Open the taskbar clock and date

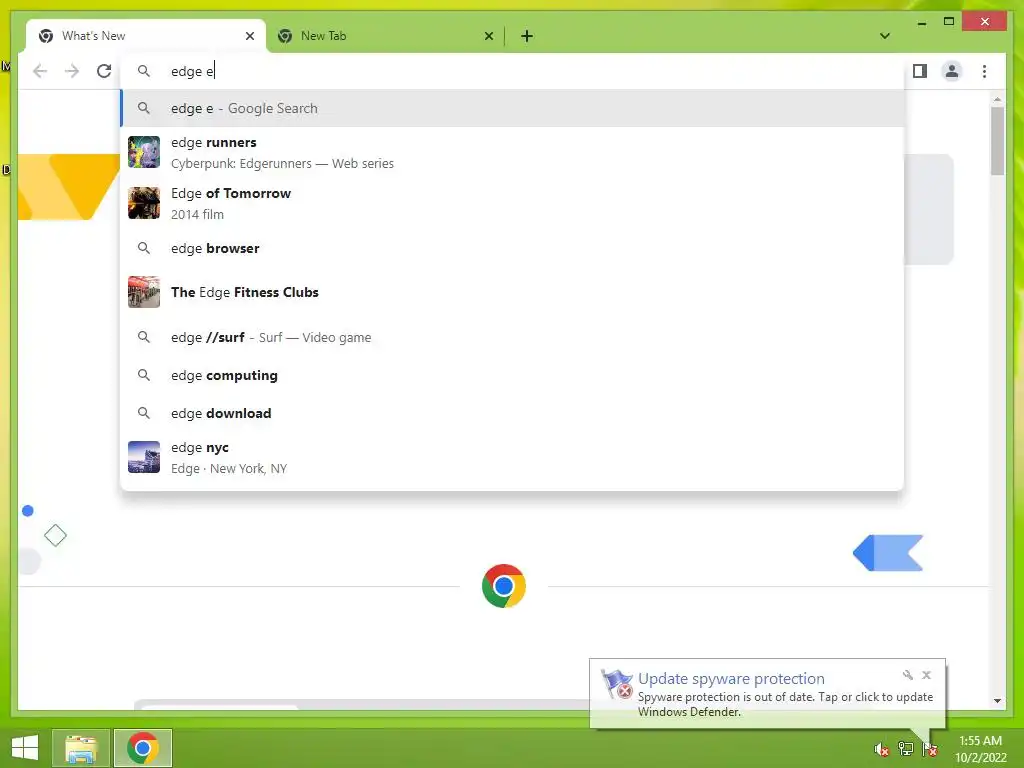pyautogui.click(x=980, y=749)
